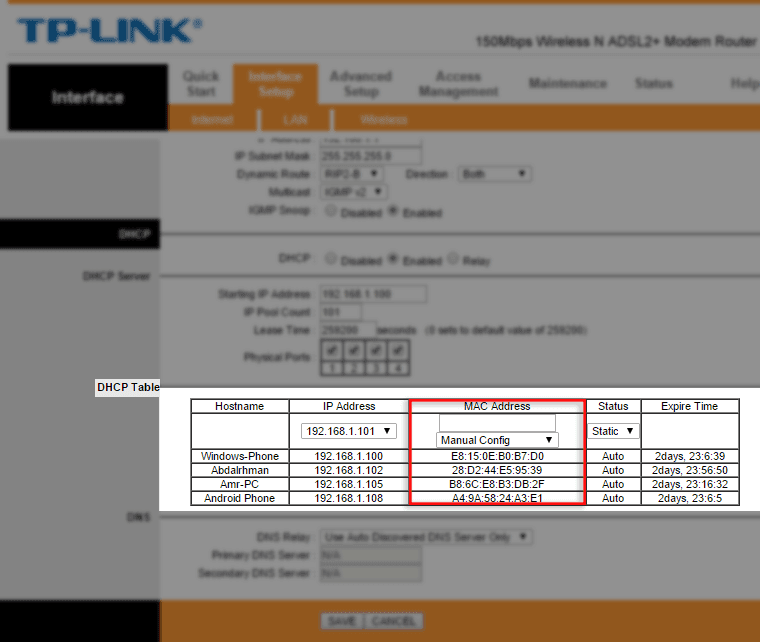This screenshot has width=760, height=642.
Task: Toggle Physical Port 2 checkbox
Action: [354, 350]
